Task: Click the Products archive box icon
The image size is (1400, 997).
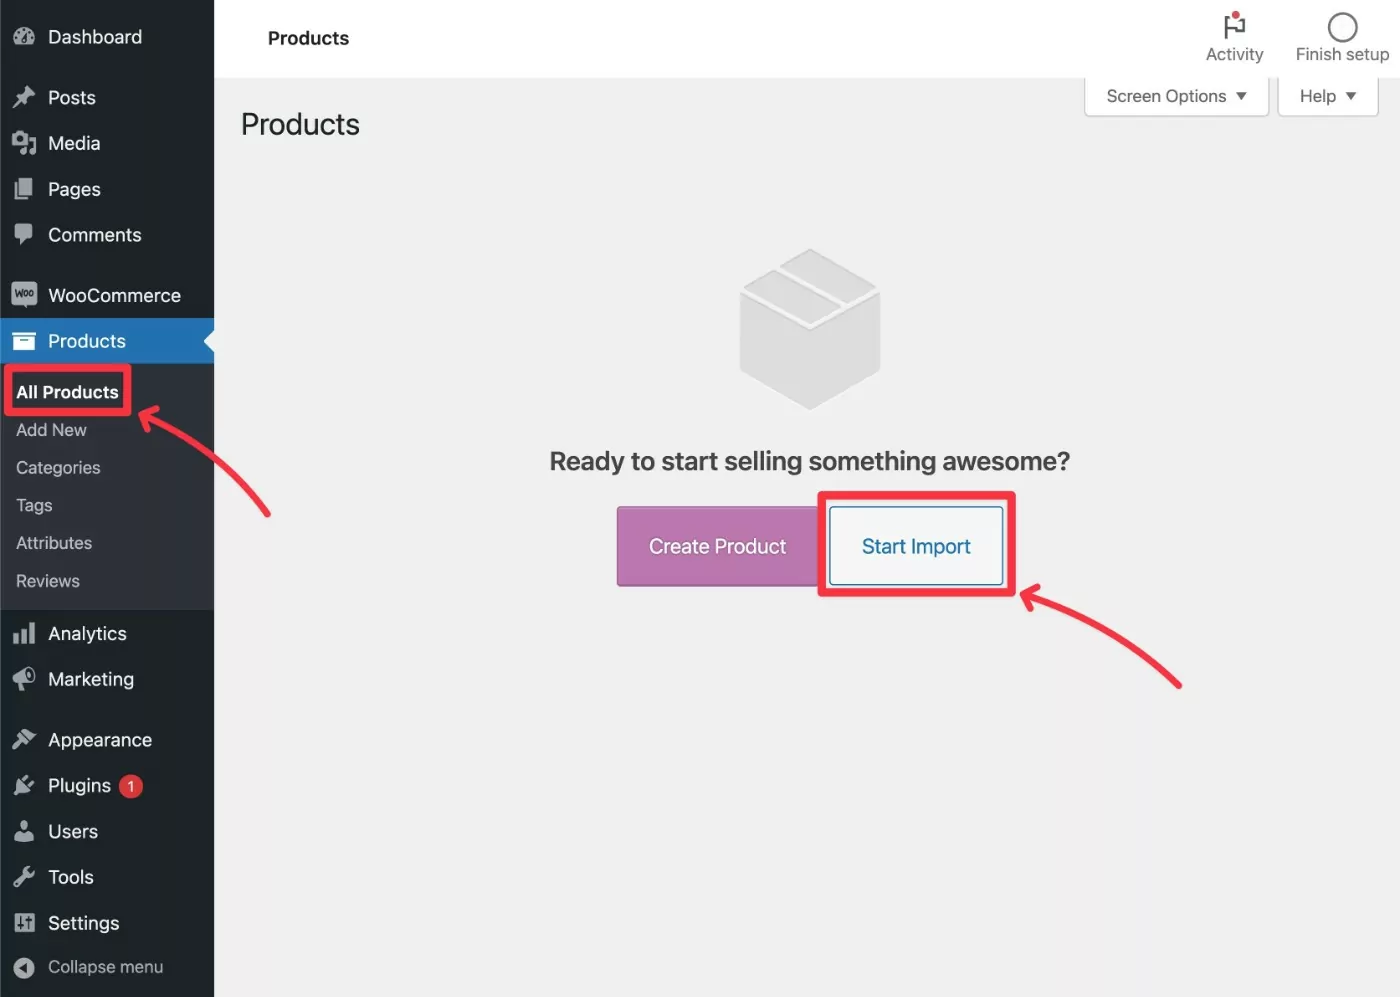Action: 24,341
